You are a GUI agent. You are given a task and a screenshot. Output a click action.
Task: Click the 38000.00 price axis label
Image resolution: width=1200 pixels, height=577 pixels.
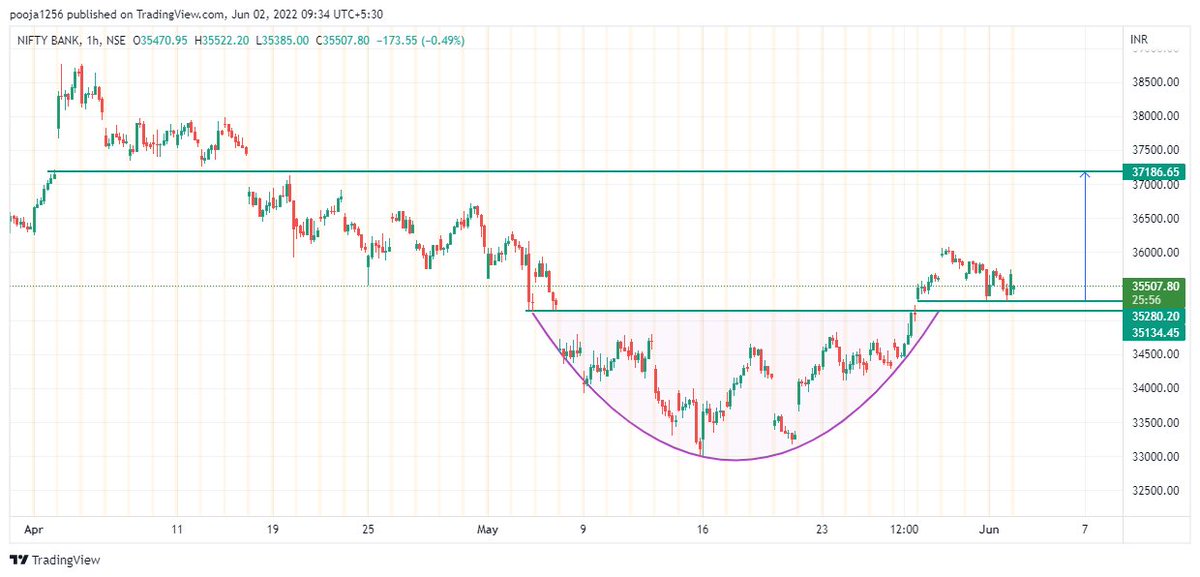point(1155,117)
